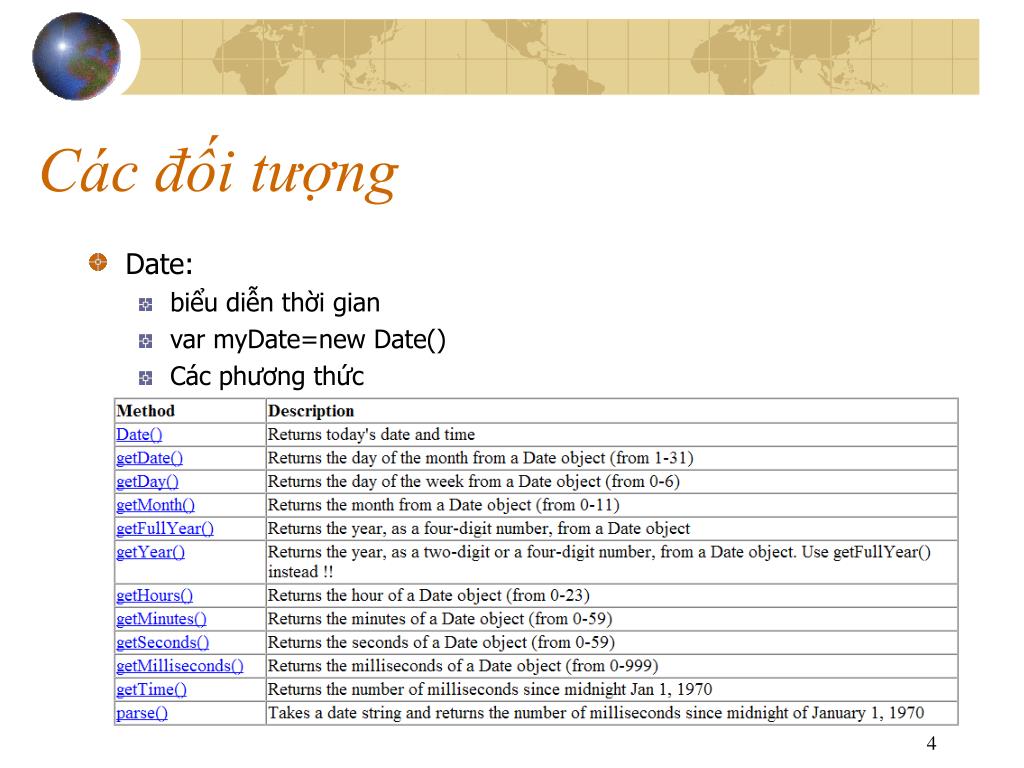Select text 'Các phương thức'
Viewport: 1024px width, 768px height.
267,377
